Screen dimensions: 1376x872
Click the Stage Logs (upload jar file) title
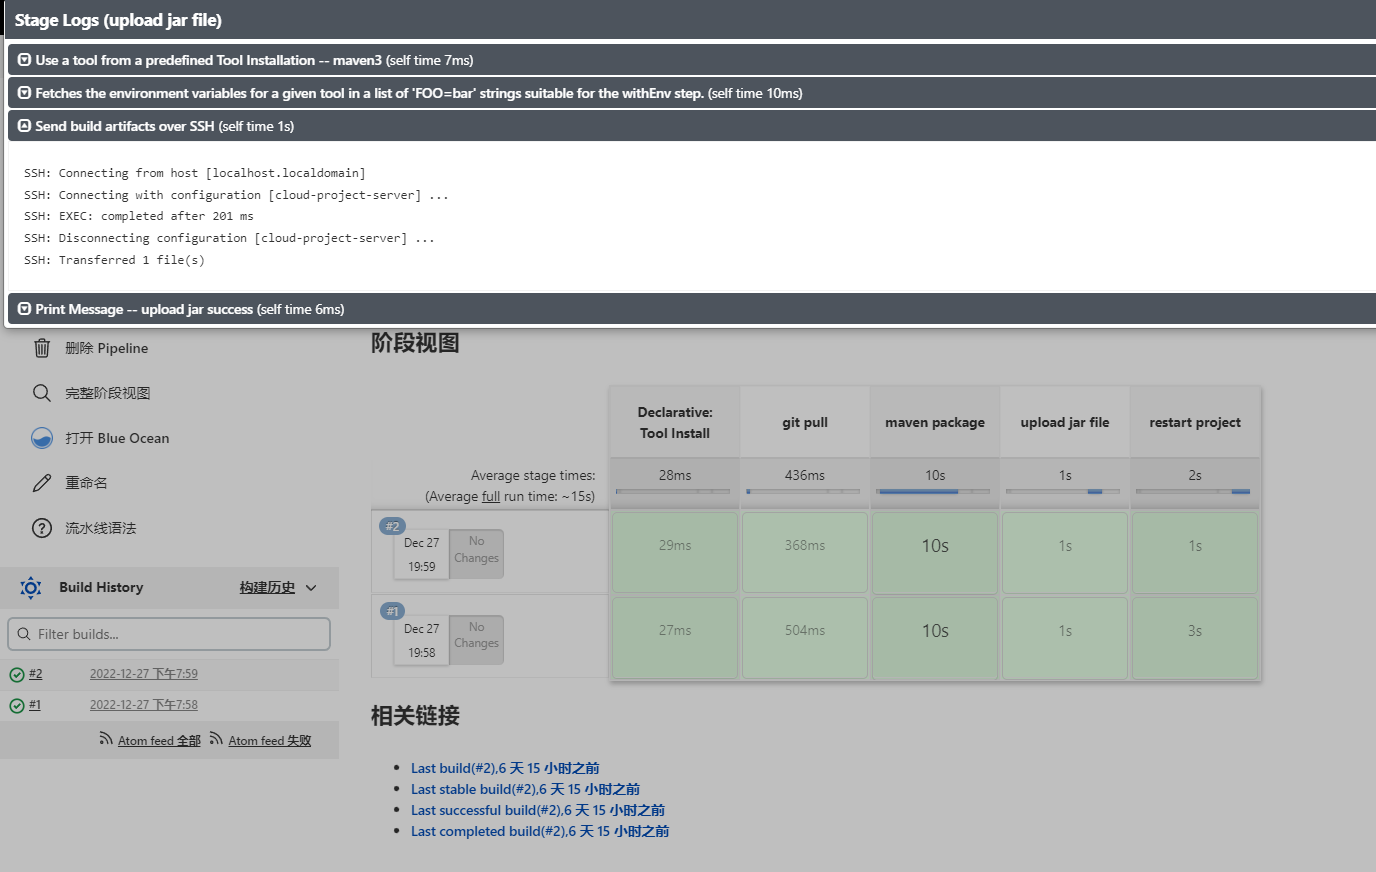tap(118, 20)
